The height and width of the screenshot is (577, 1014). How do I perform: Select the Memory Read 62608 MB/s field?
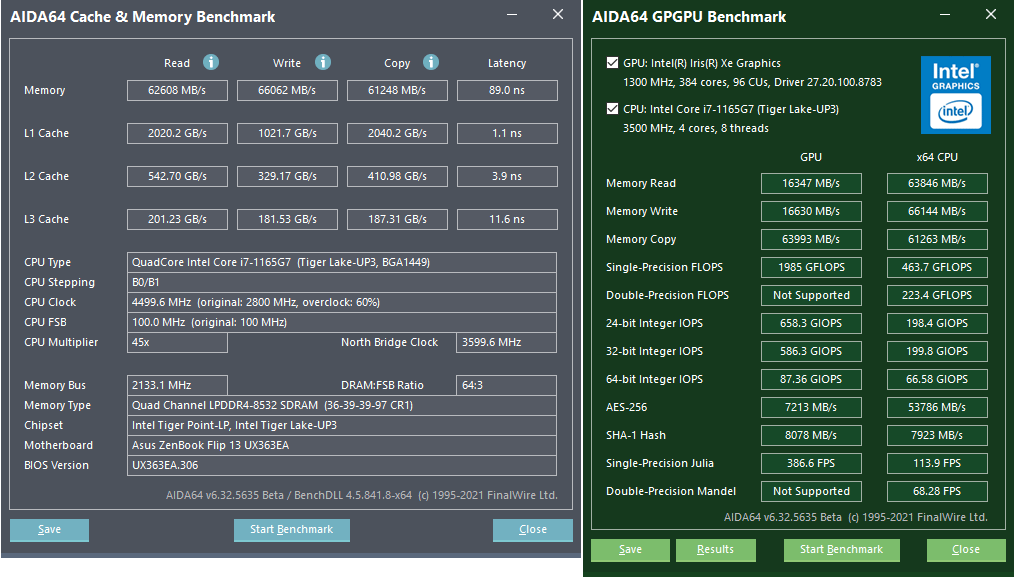coord(177,91)
